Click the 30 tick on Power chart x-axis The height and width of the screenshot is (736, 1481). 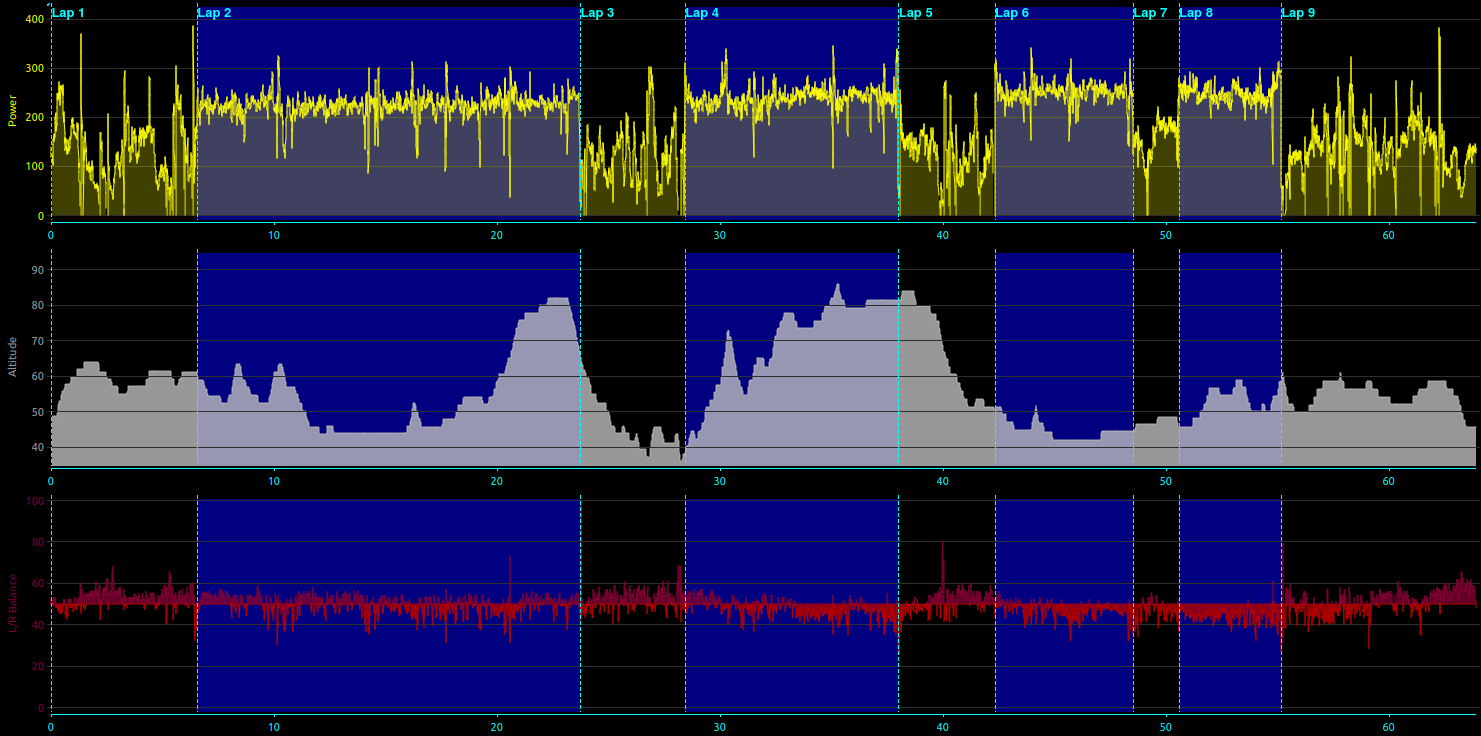point(720,235)
